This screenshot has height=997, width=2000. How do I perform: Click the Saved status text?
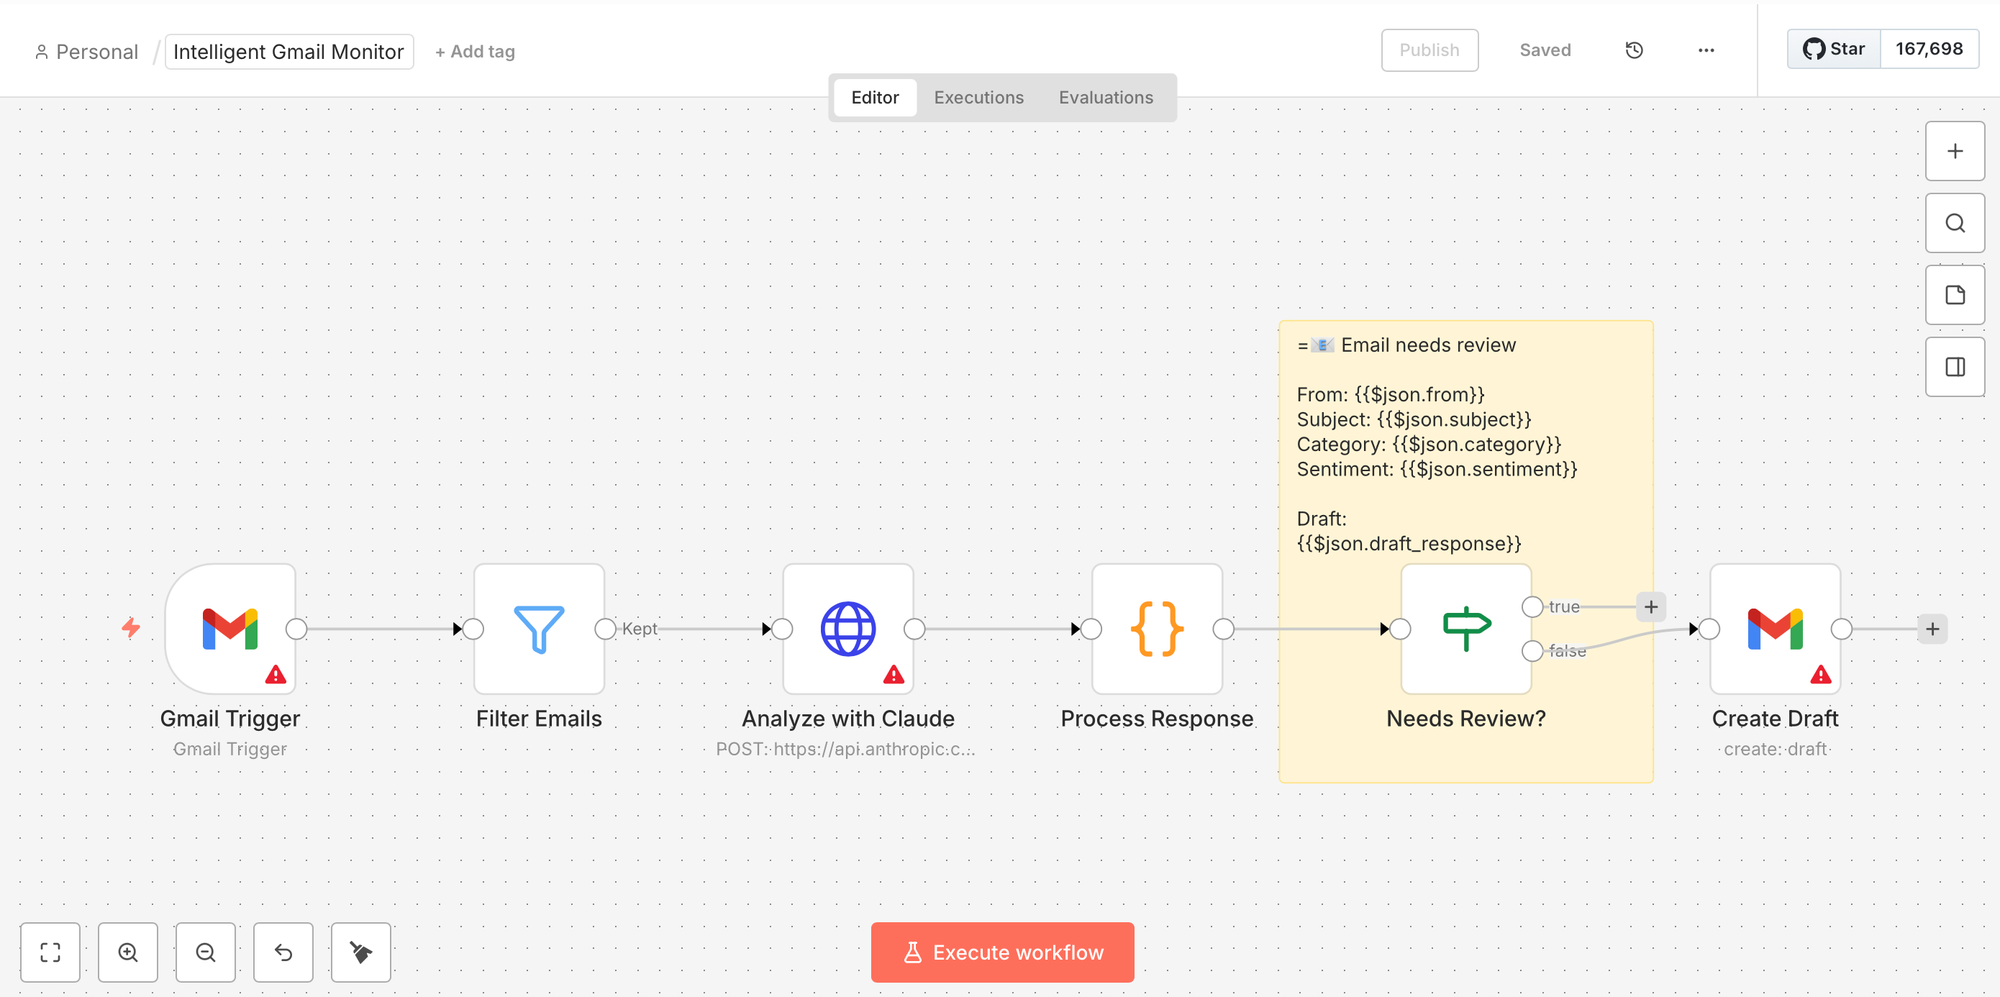tap(1545, 50)
